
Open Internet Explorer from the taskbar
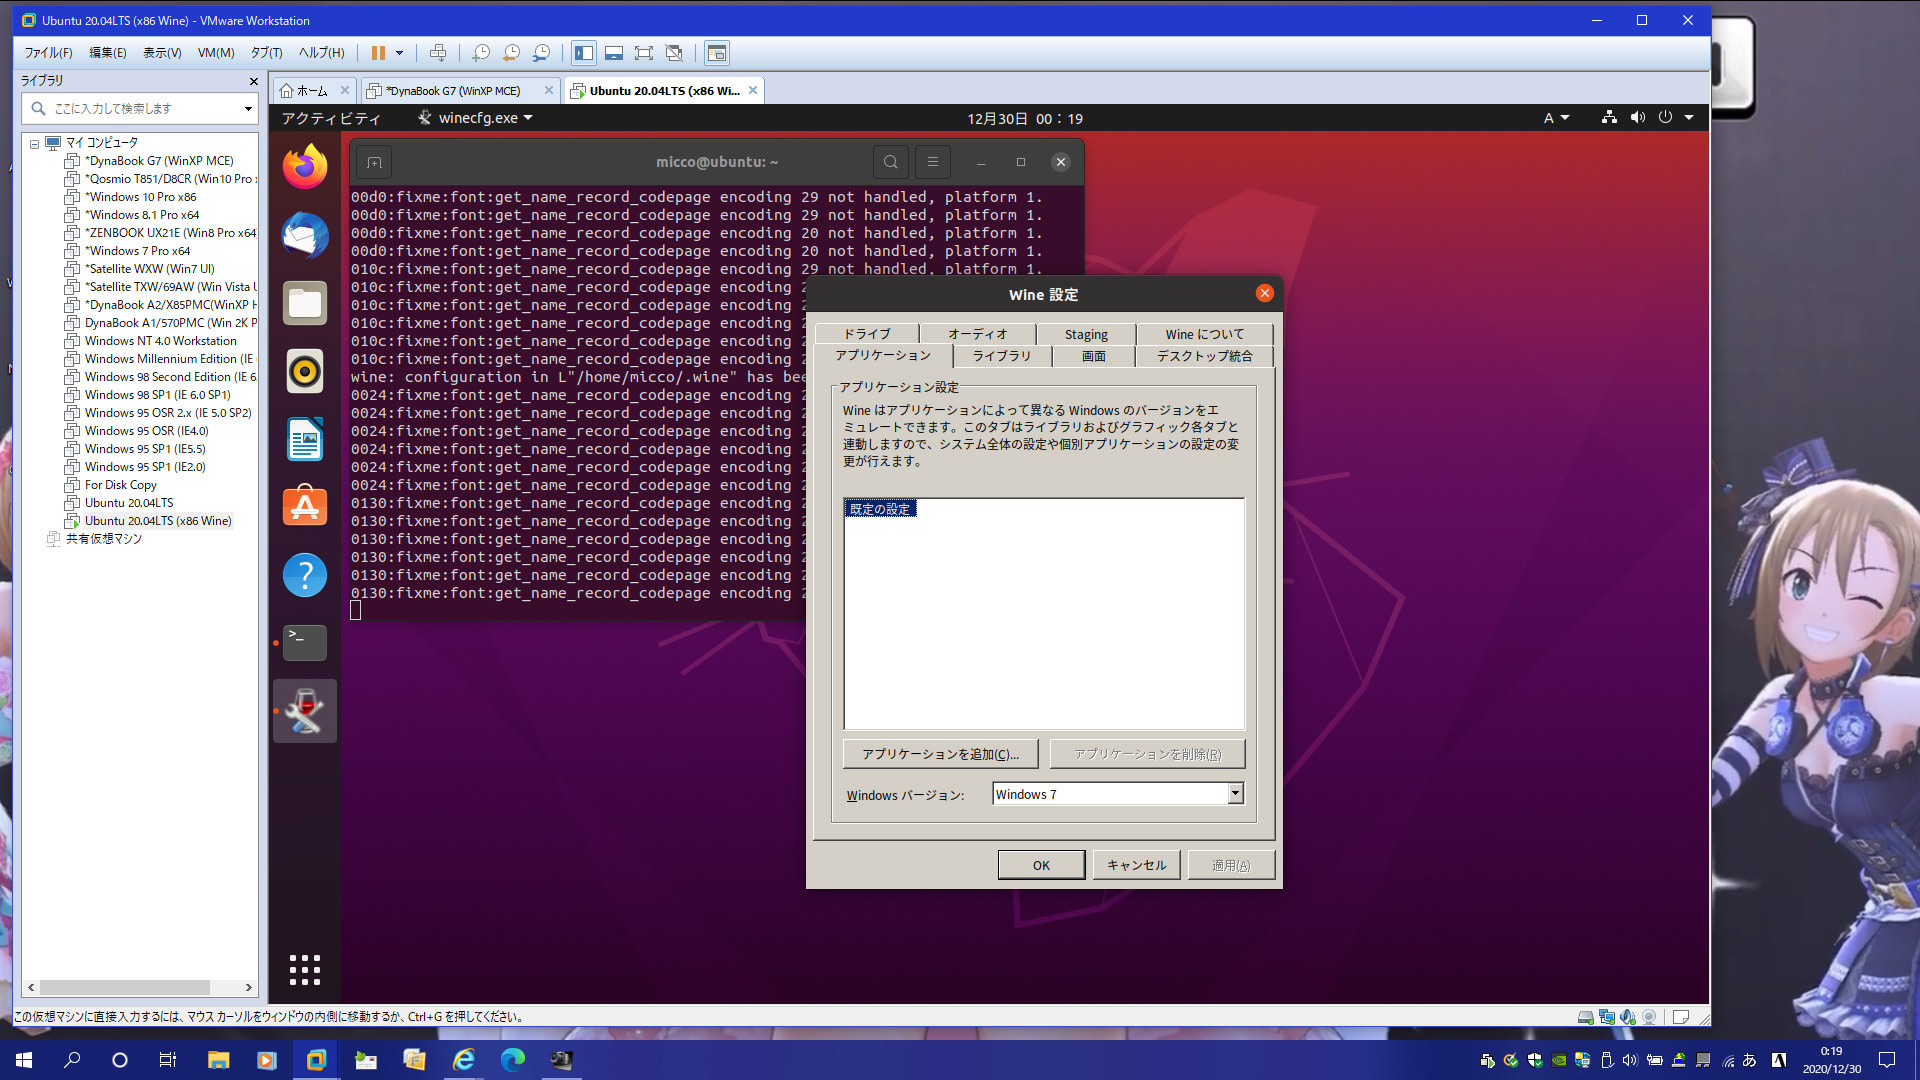tap(463, 1060)
